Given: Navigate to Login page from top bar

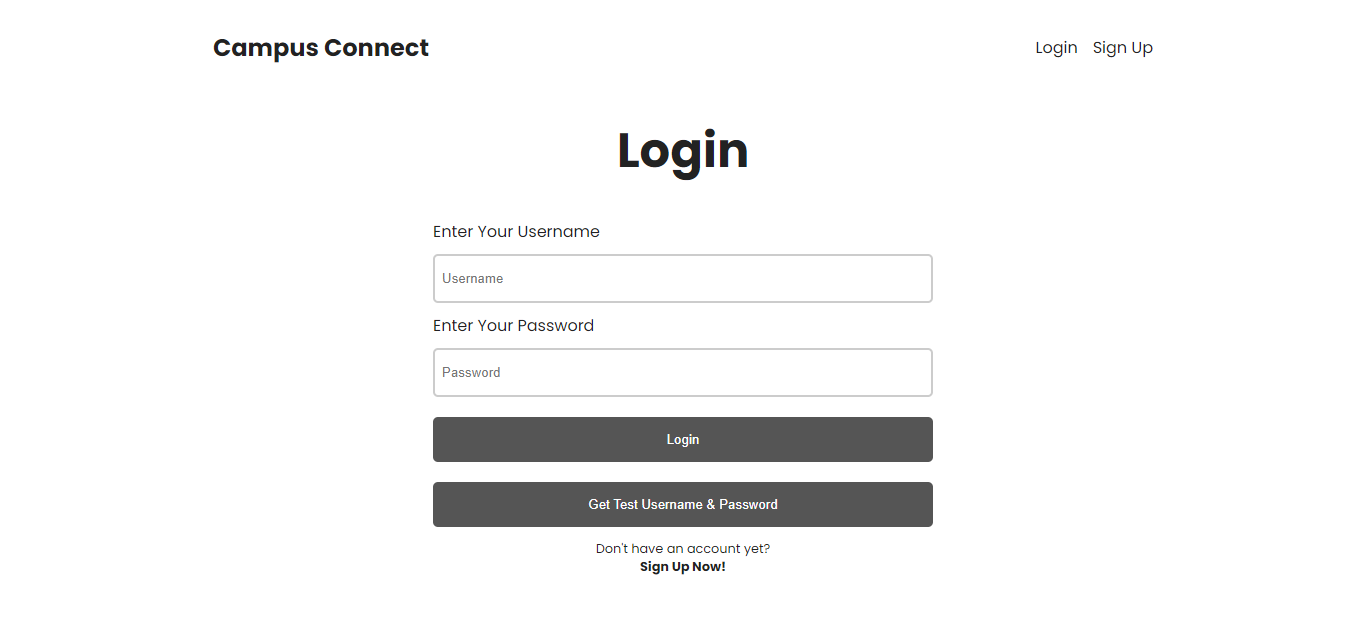Looking at the screenshot, I should (1056, 47).
